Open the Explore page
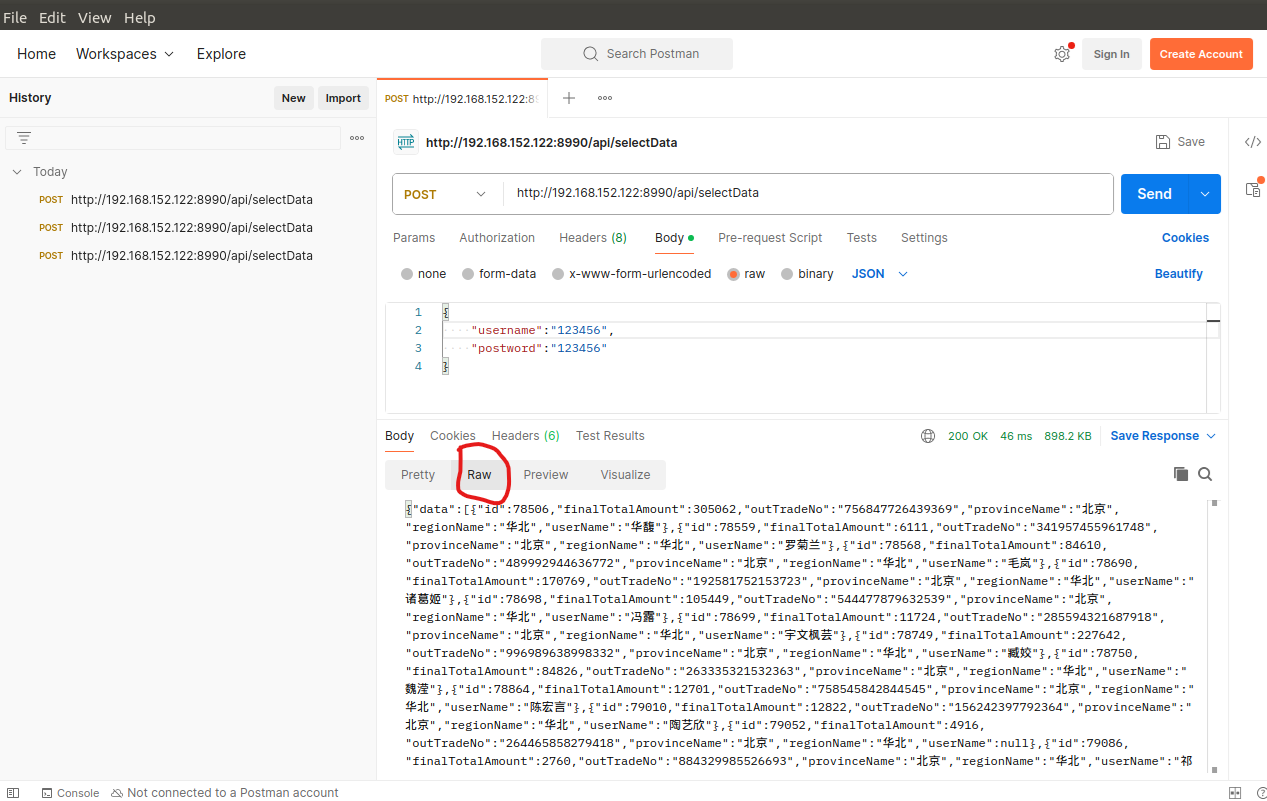1267x801 pixels. (x=221, y=54)
